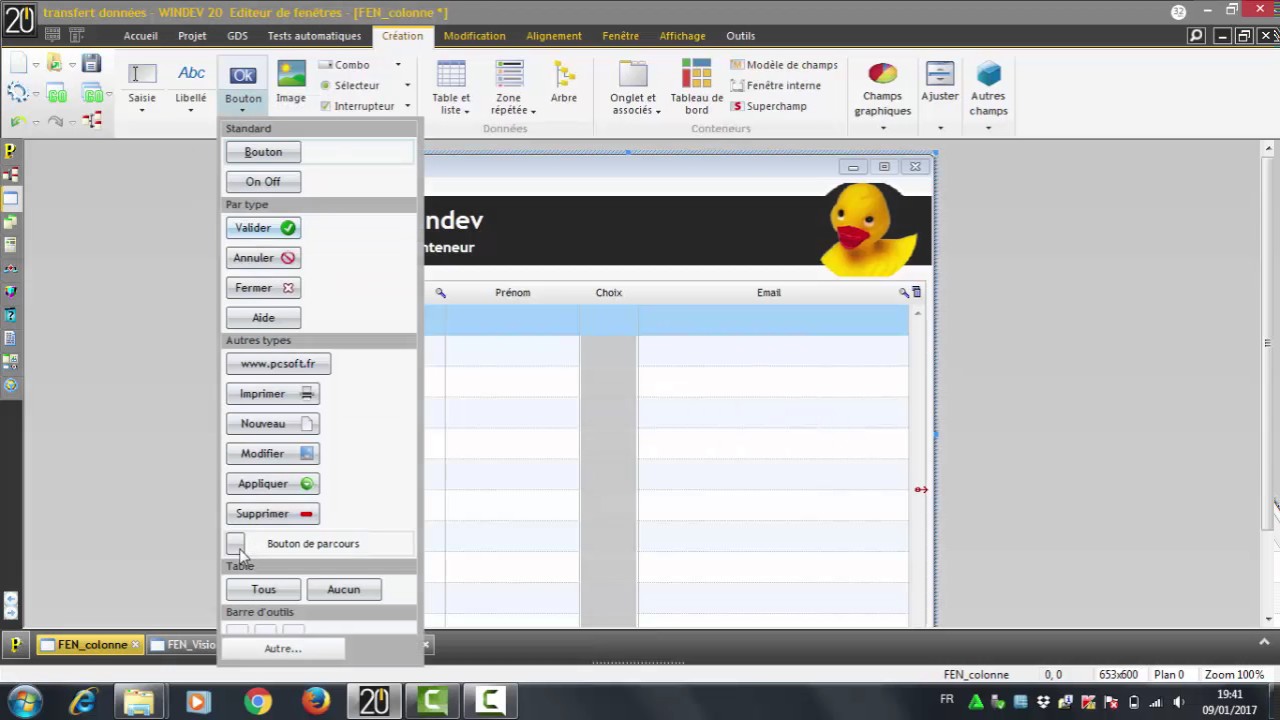1280x720 pixels.
Task: Open Champs graphiques chart icon
Action: click(x=882, y=75)
